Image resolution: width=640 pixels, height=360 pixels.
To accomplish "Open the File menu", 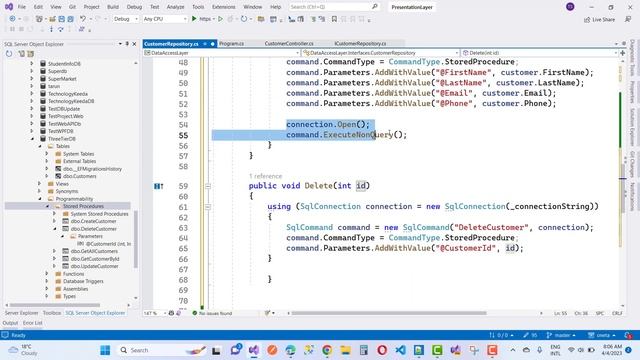I will coord(22,7).
